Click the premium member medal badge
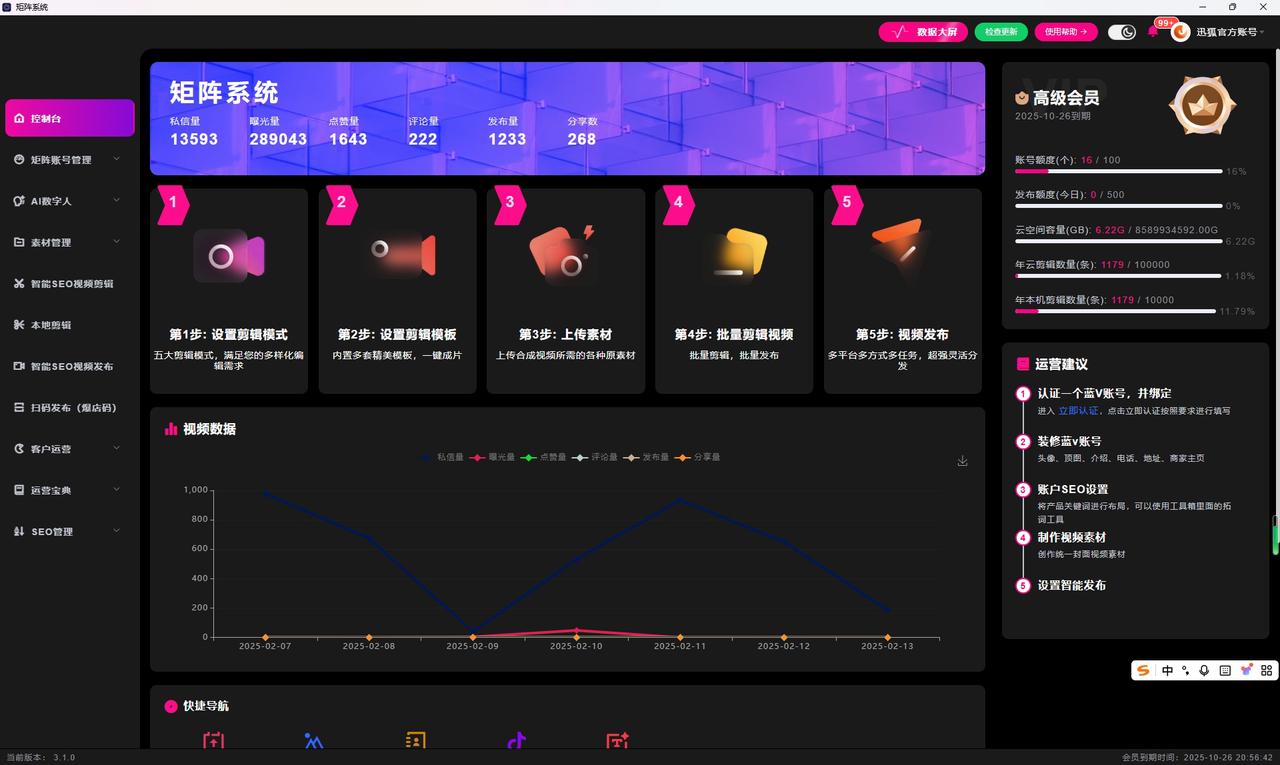Viewport: 1280px width, 765px height. point(1202,104)
